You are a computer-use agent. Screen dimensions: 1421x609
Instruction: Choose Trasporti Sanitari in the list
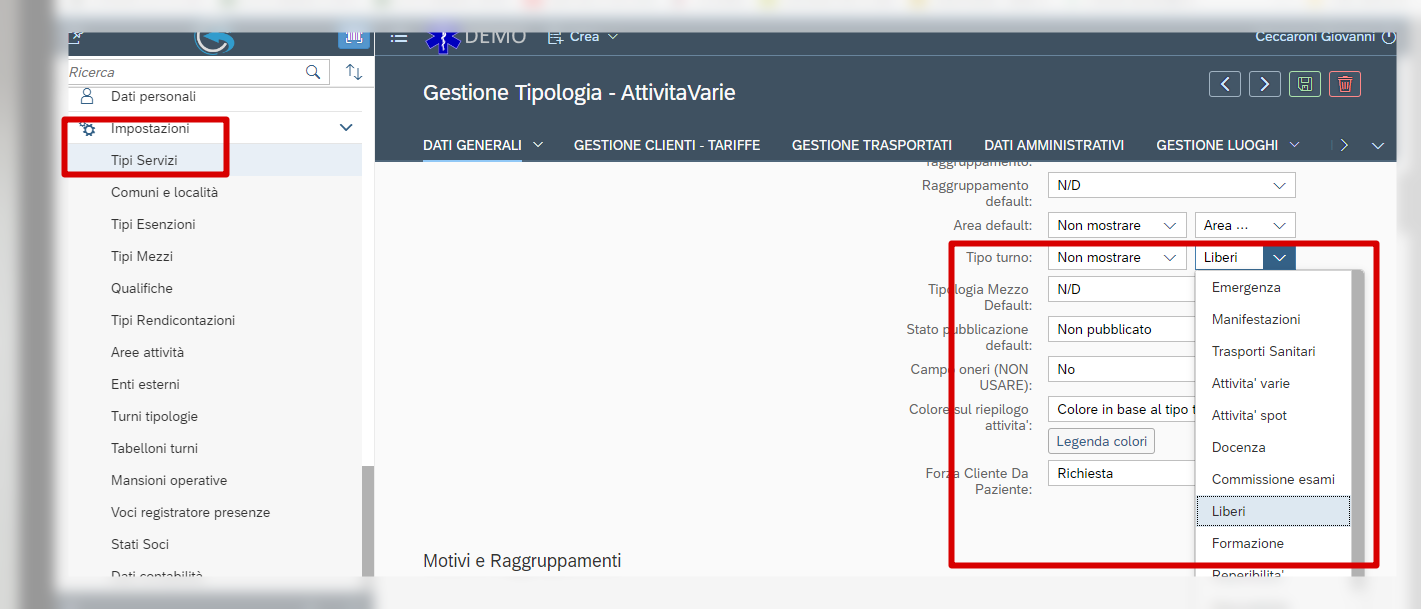point(1263,351)
